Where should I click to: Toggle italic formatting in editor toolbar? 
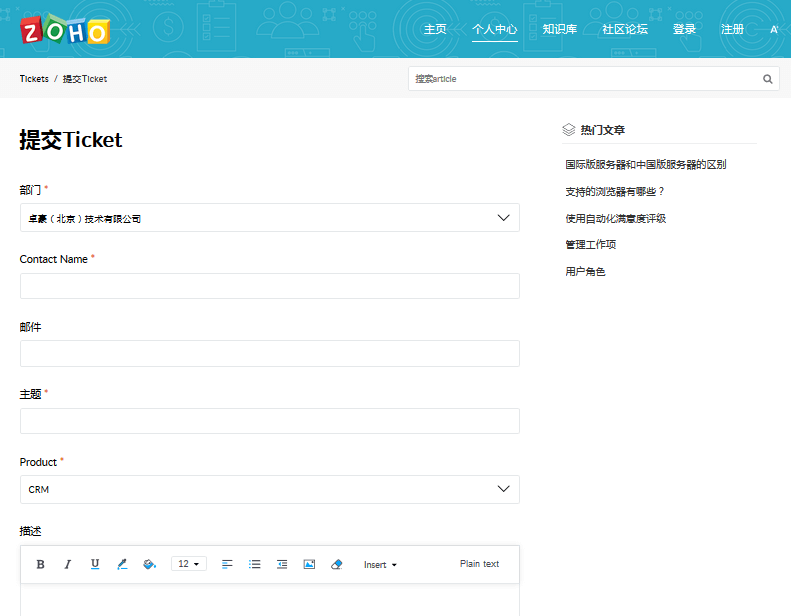(x=68, y=564)
